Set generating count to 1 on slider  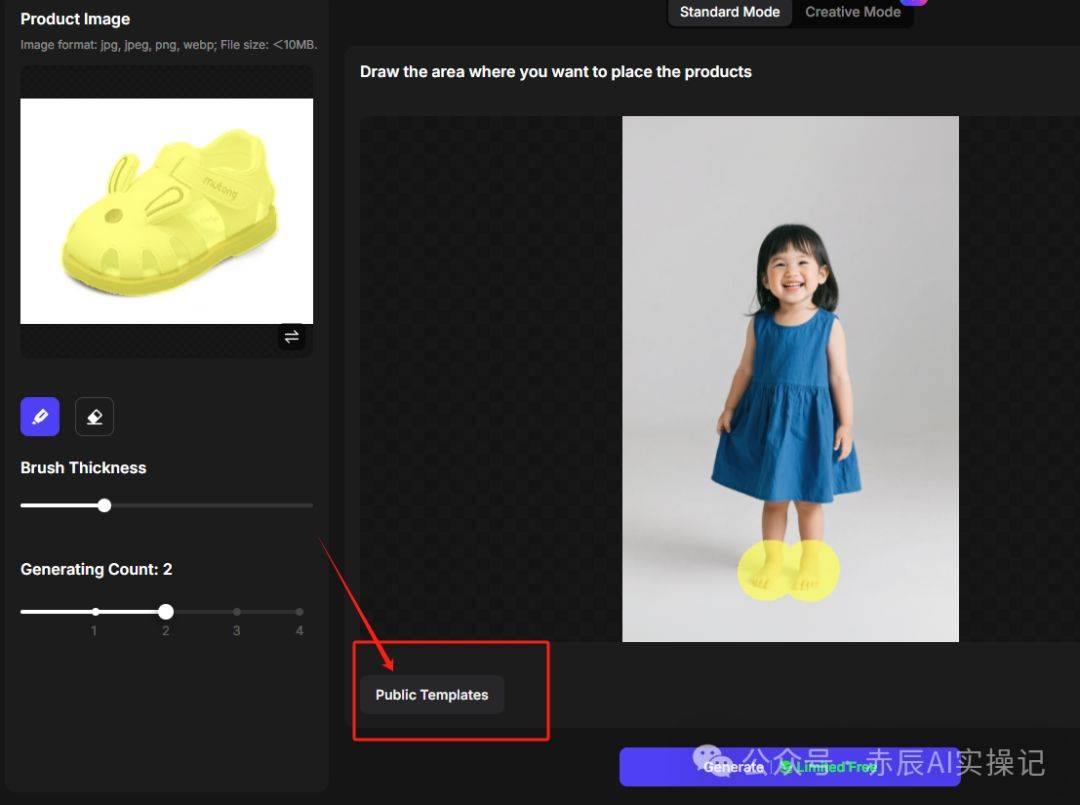pos(95,611)
